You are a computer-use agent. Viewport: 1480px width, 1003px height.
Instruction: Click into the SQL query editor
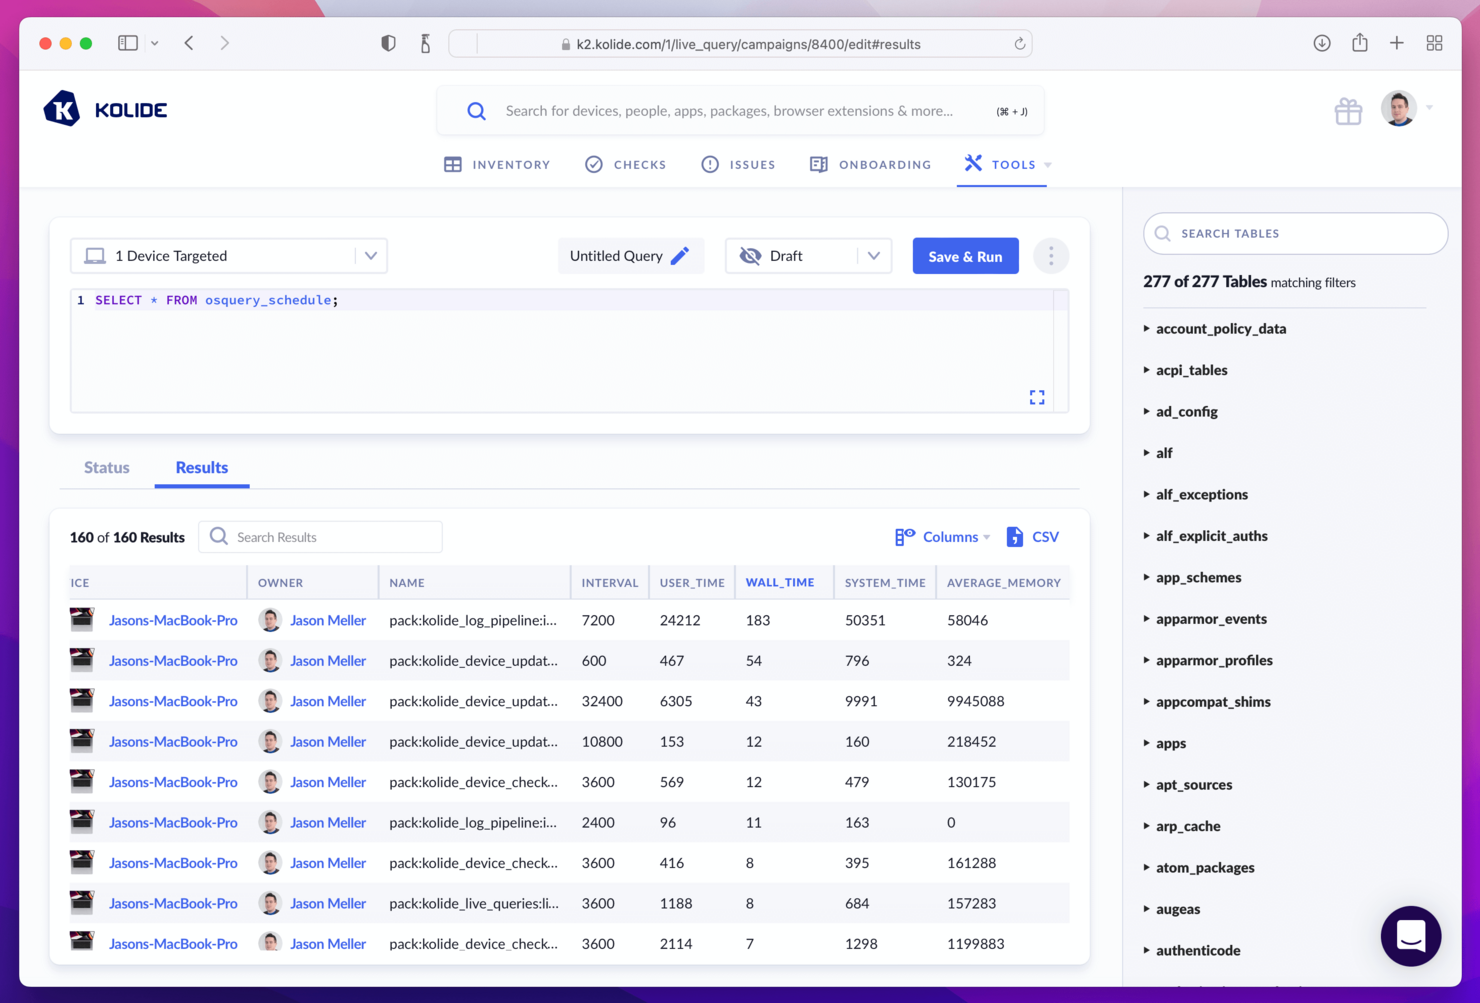(x=568, y=351)
